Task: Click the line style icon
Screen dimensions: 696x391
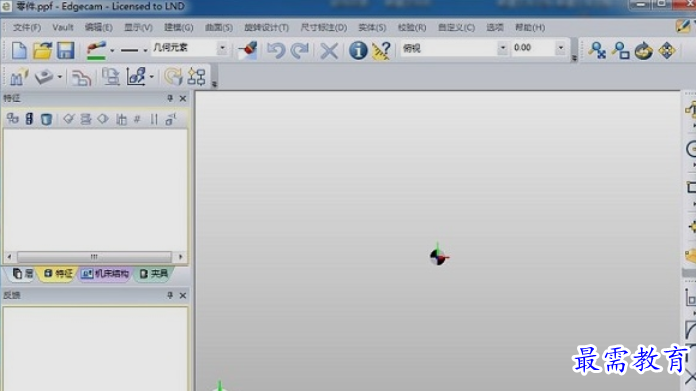Action: pos(130,51)
